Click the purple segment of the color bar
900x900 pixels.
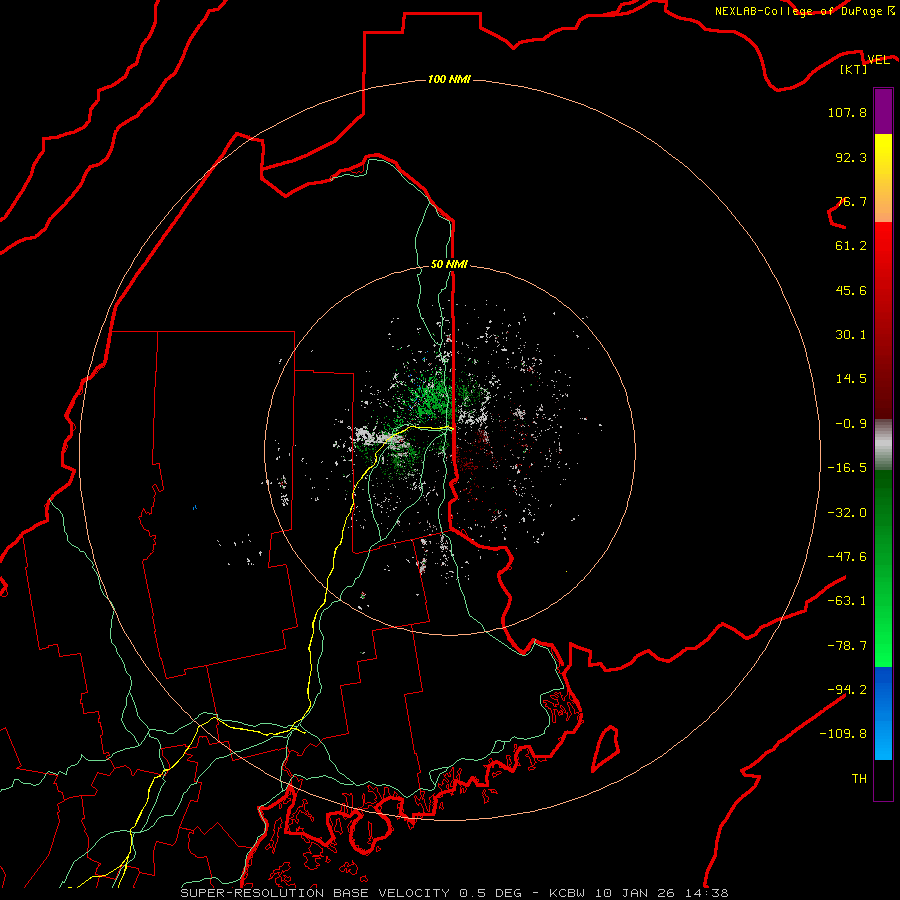[x=883, y=111]
